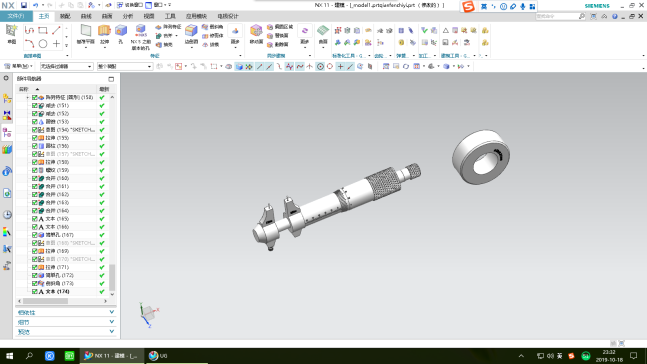Open the dropdown arrow under 拉伸
Viewport: 647px width, 364px height.
click(104, 47)
